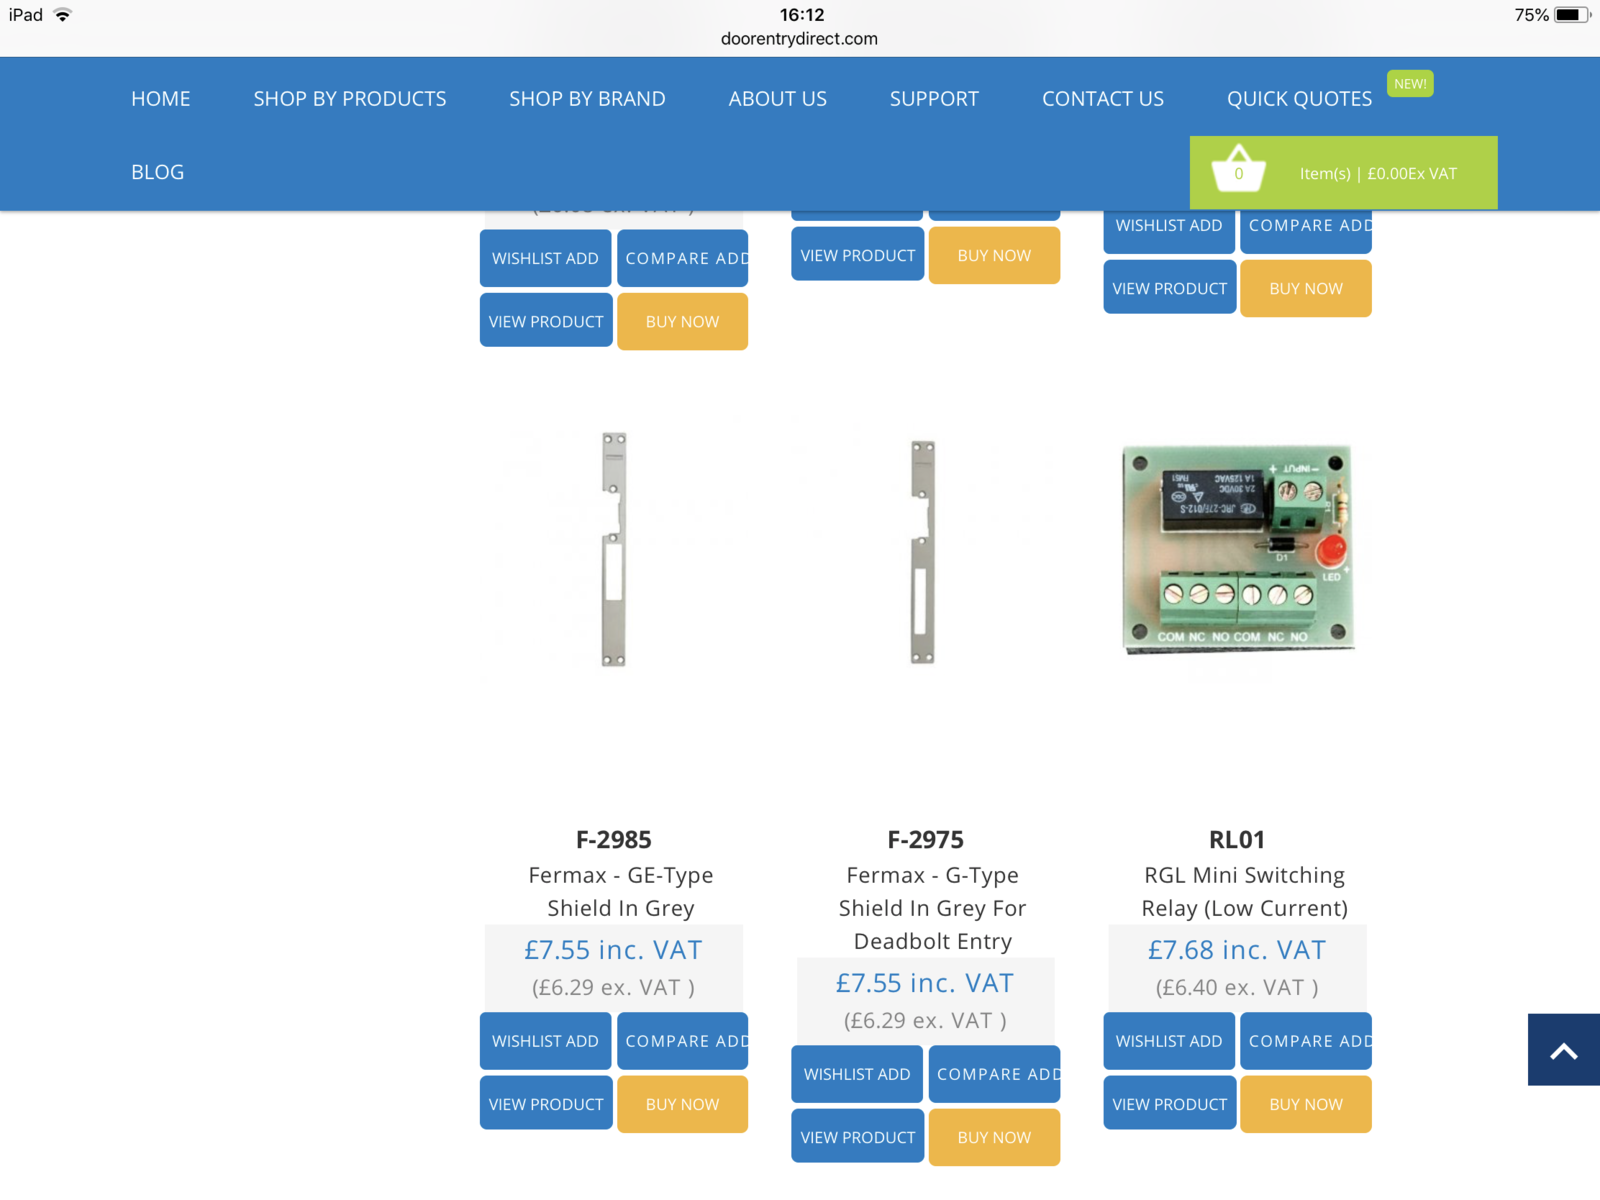View Product for F-2975 G-Type shield
1600x1200 pixels.
(857, 1137)
